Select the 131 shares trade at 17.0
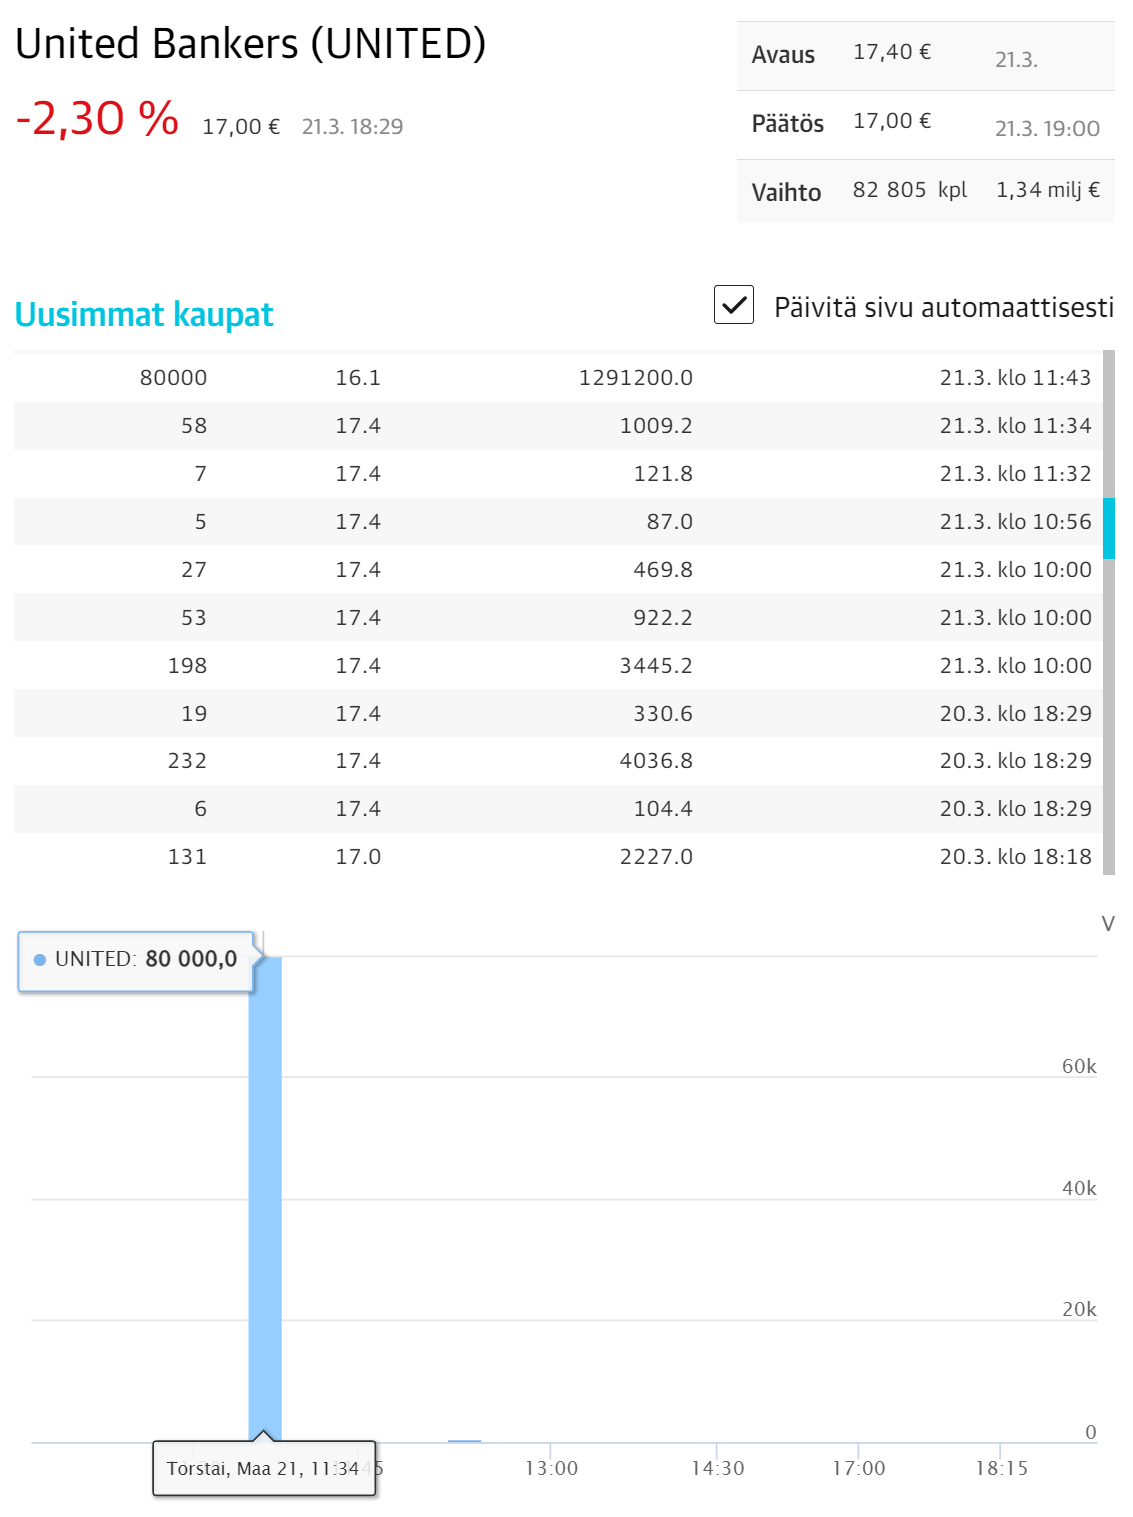1133x1517 pixels. pos(558,857)
